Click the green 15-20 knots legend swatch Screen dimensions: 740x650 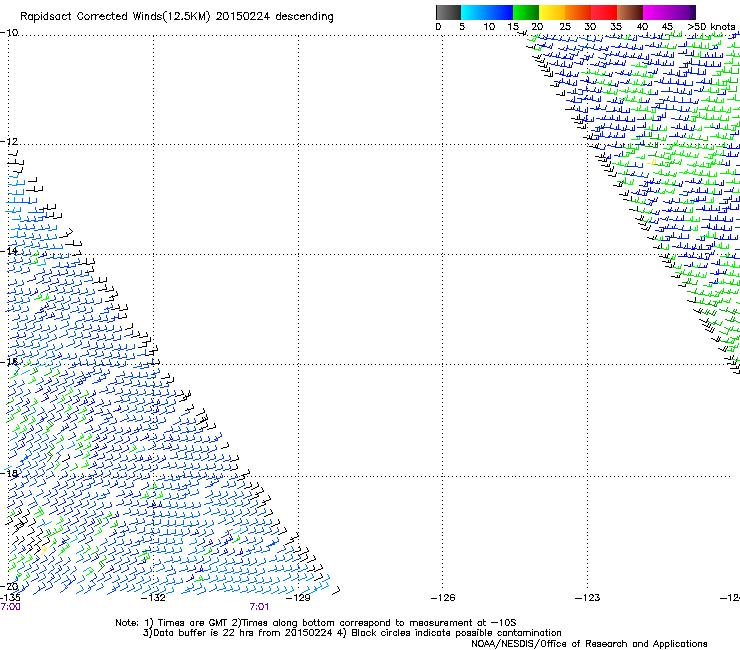tap(526, 12)
